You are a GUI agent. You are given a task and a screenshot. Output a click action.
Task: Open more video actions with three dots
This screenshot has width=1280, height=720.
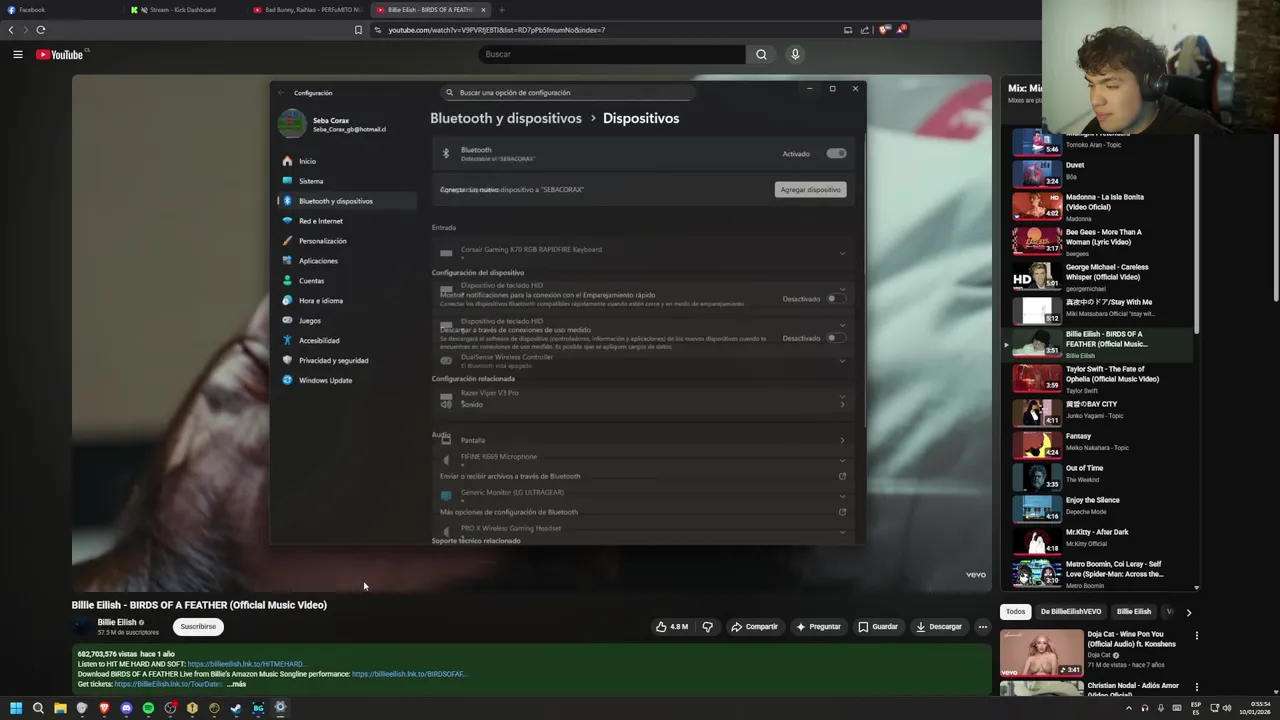pos(982,627)
